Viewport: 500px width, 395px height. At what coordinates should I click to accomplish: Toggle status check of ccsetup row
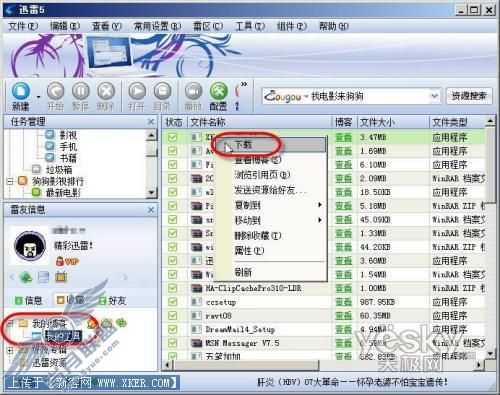pos(172,302)
